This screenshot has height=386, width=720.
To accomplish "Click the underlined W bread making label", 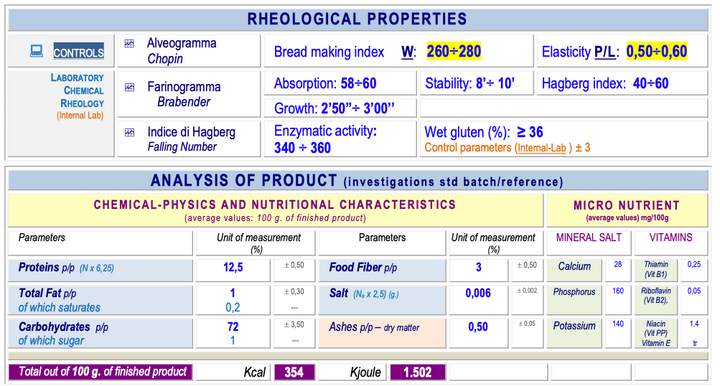I will [x=407, y=52].
